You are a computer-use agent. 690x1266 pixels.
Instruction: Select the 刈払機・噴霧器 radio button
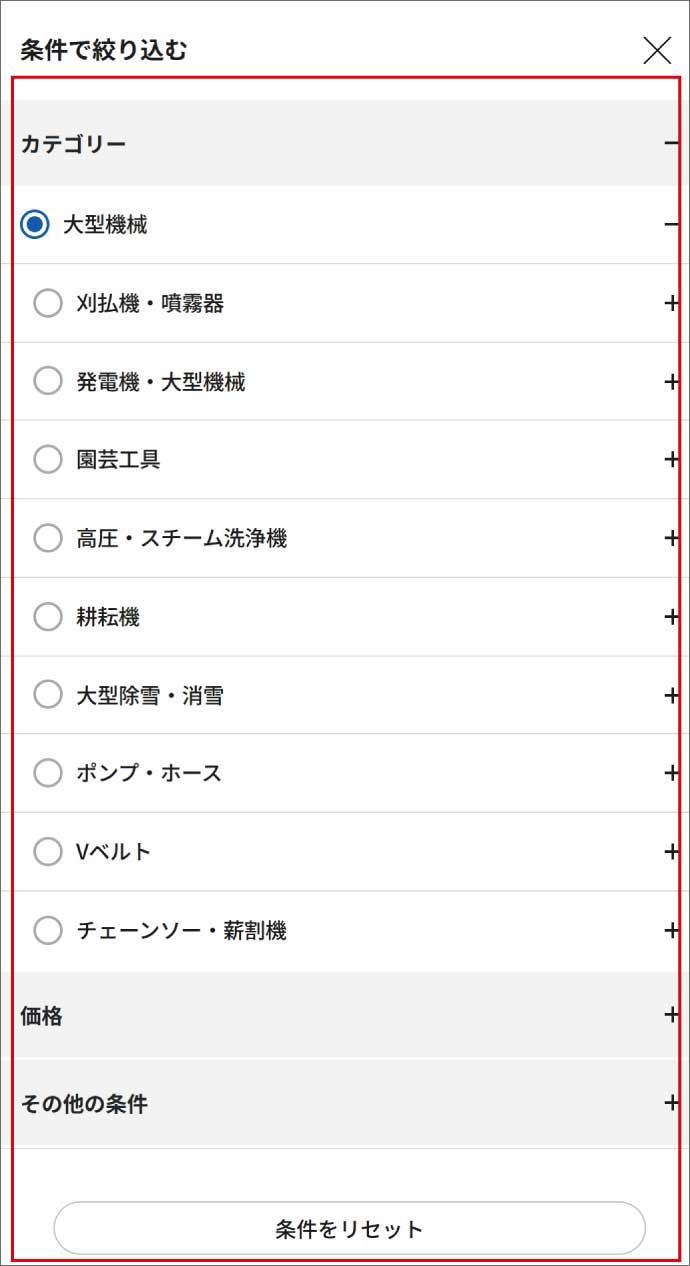[47, 302]
